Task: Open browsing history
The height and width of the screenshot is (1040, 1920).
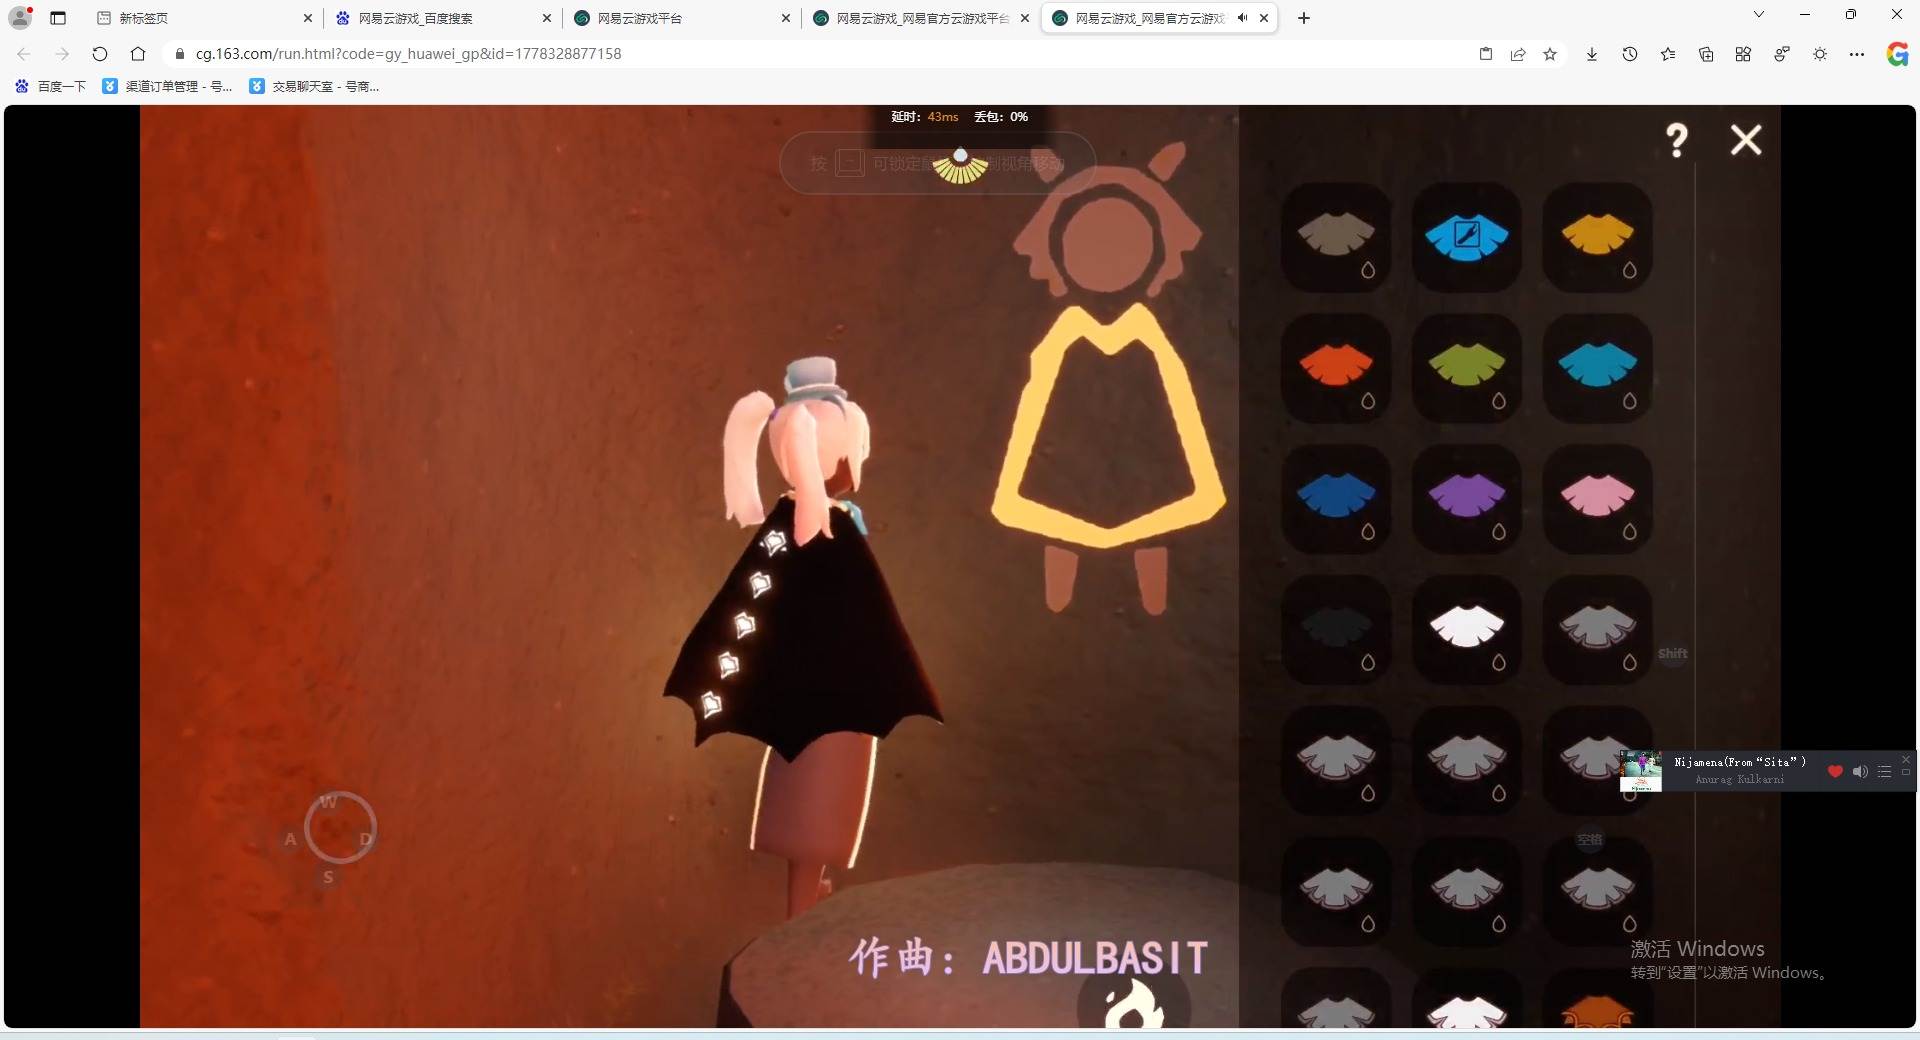Action: tap(1630, 54)
